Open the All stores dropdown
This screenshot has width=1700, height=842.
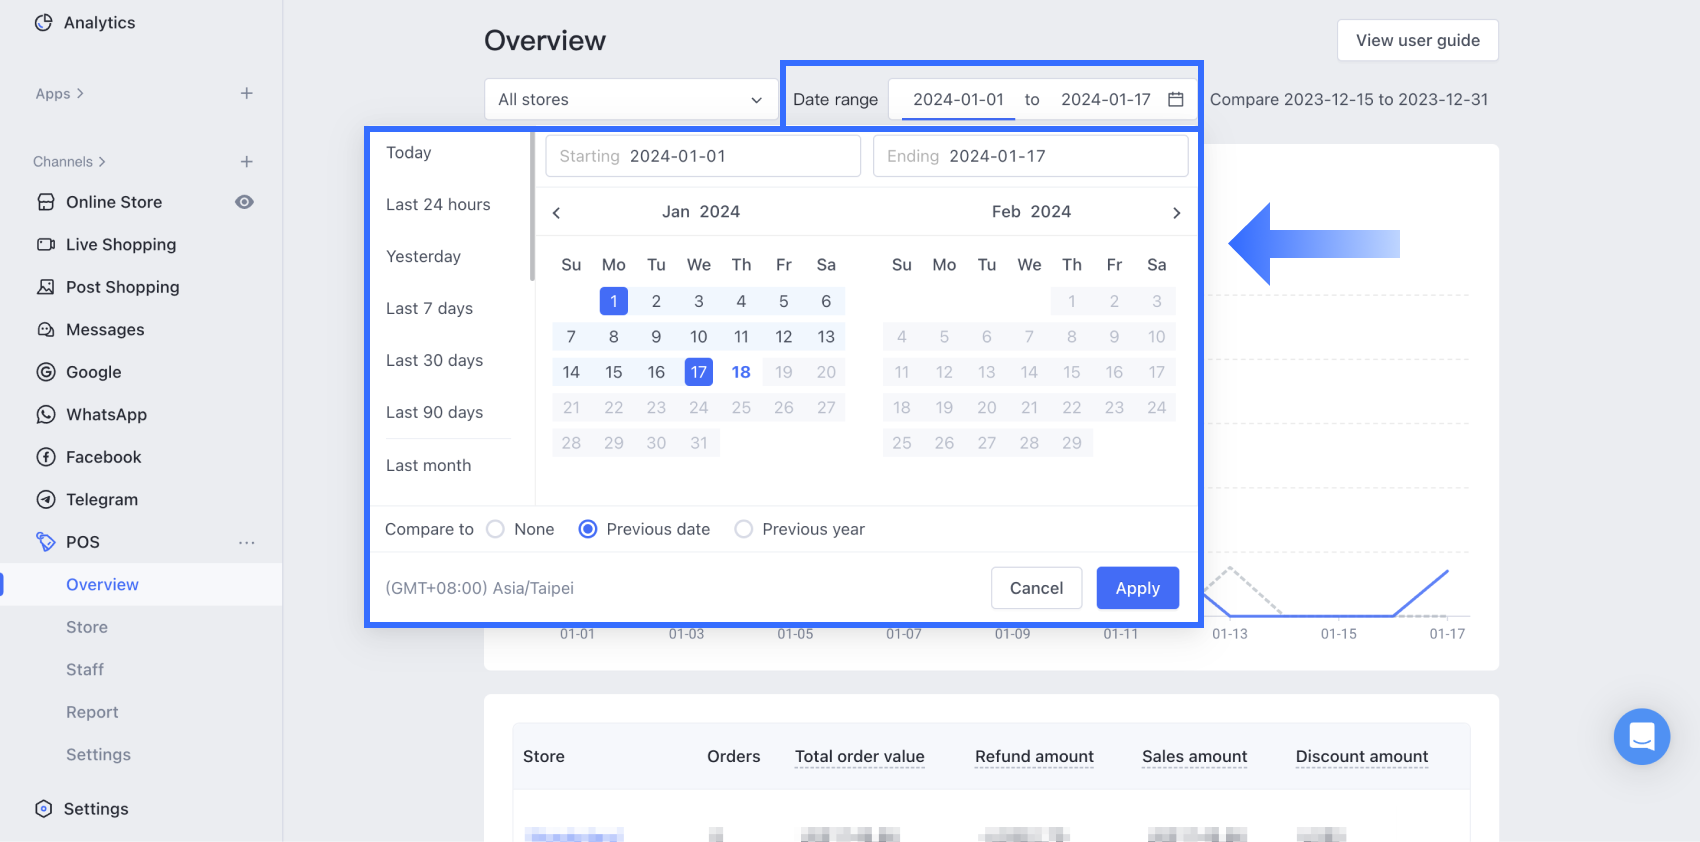tap(630, 99)
